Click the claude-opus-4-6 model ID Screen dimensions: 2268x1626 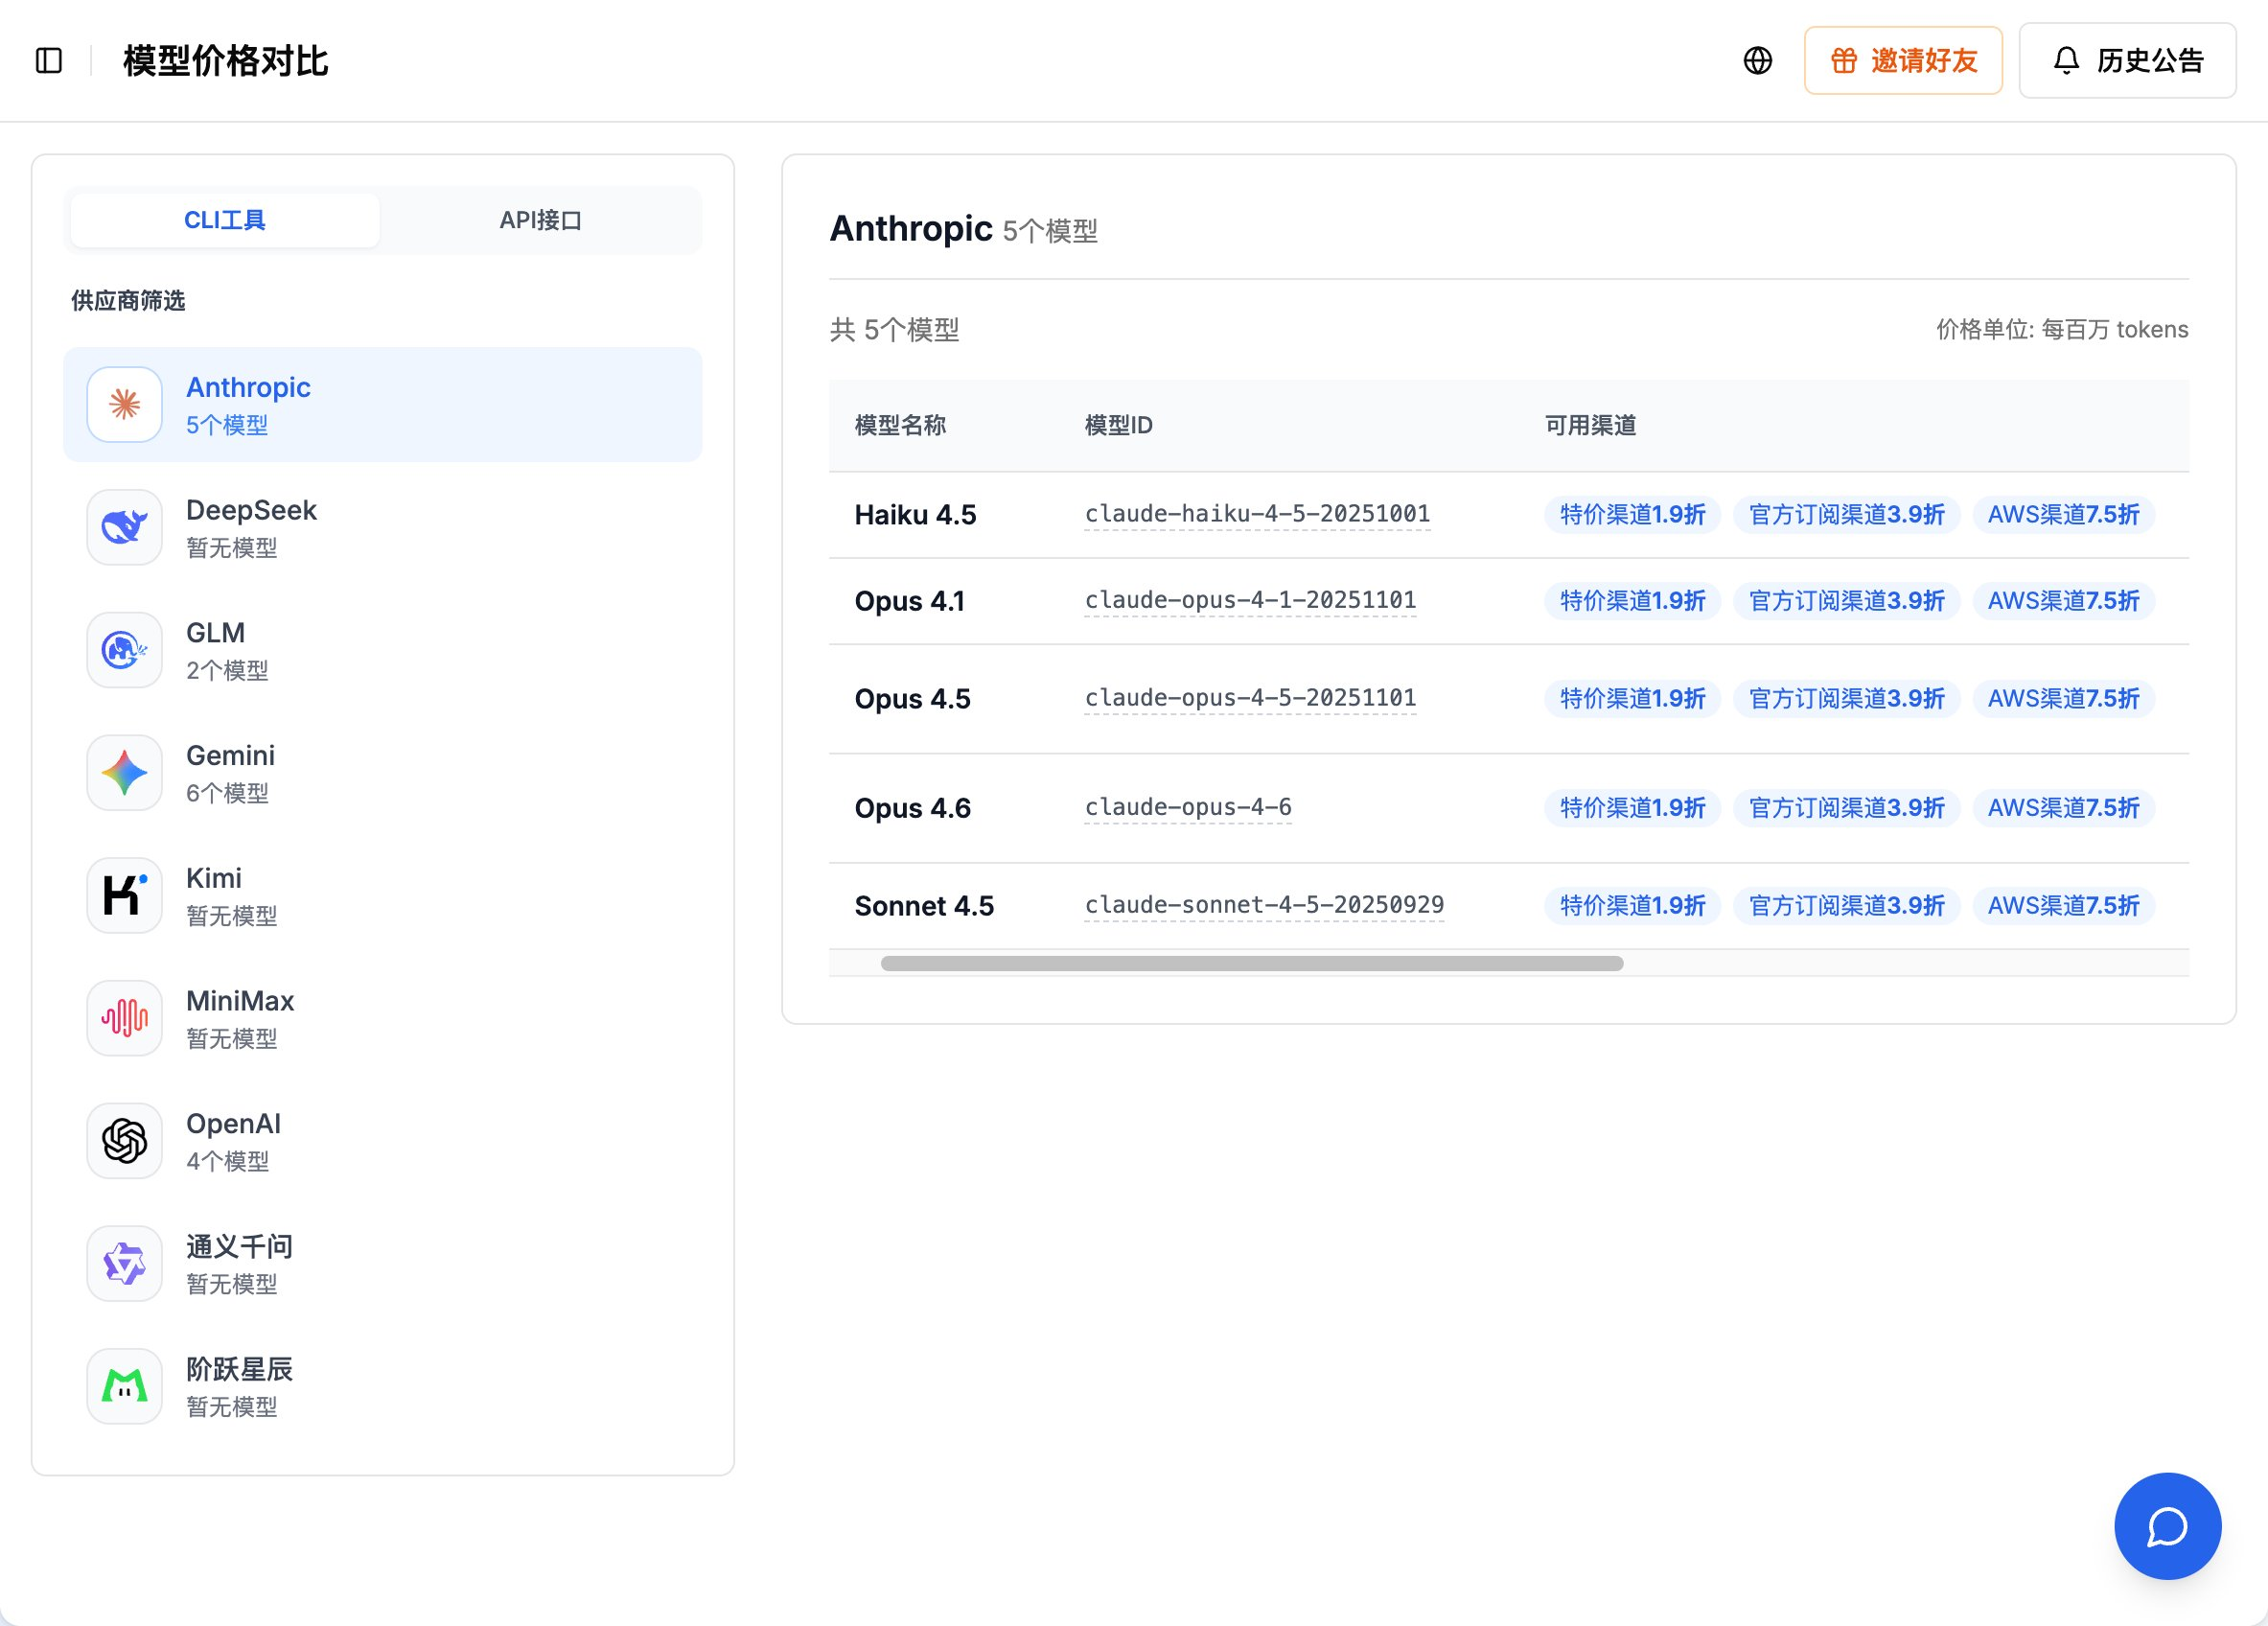pyautogui.click(x=1187, y=807)
